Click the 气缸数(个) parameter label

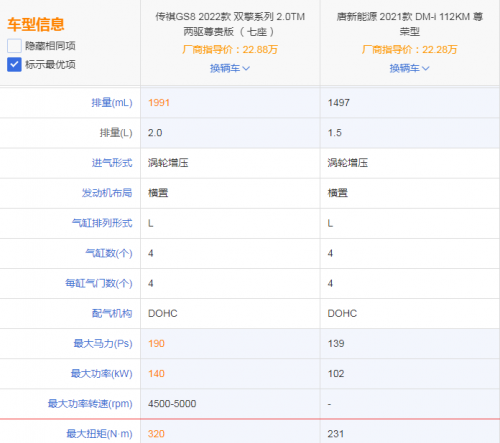[x=109, y=253]
